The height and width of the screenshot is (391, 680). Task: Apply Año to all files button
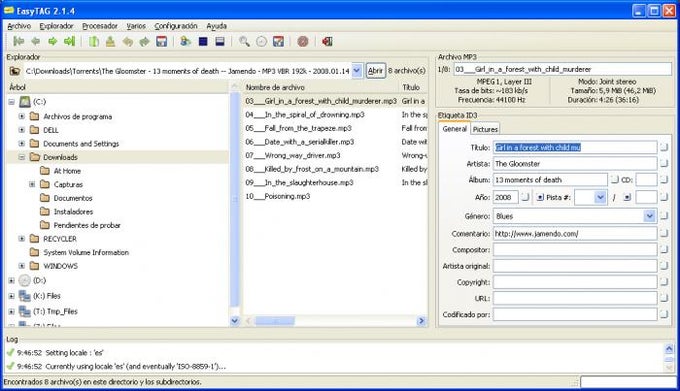(525, 197)
